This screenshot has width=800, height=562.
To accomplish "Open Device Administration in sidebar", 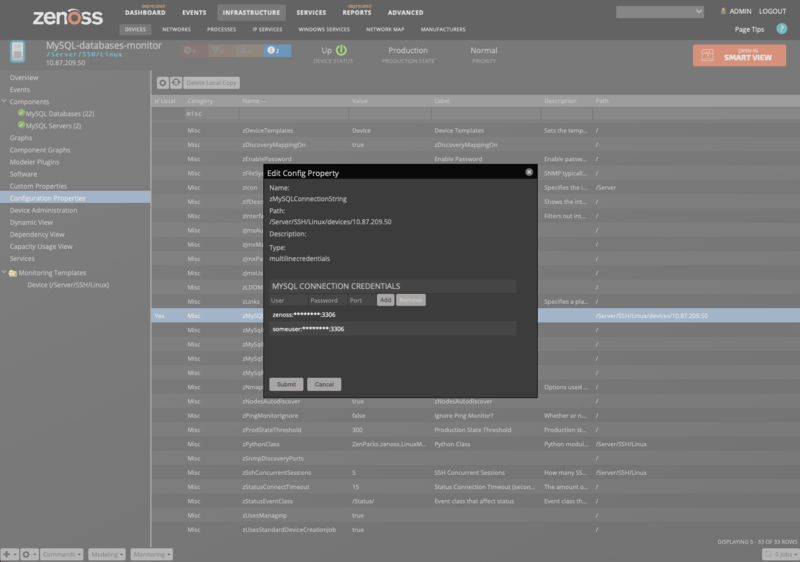I will pos(43,210).
